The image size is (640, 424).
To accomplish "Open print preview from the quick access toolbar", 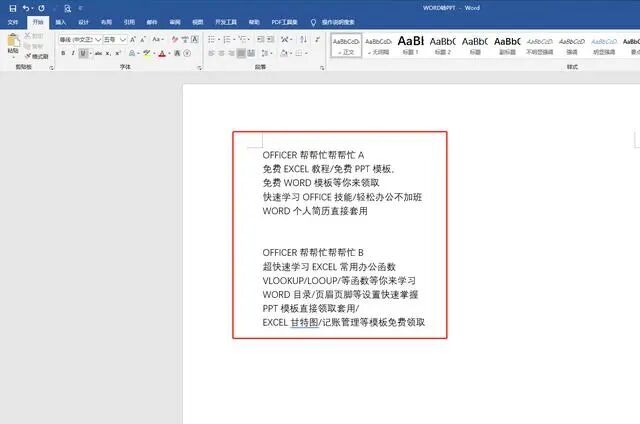I will tap(68, 8).
